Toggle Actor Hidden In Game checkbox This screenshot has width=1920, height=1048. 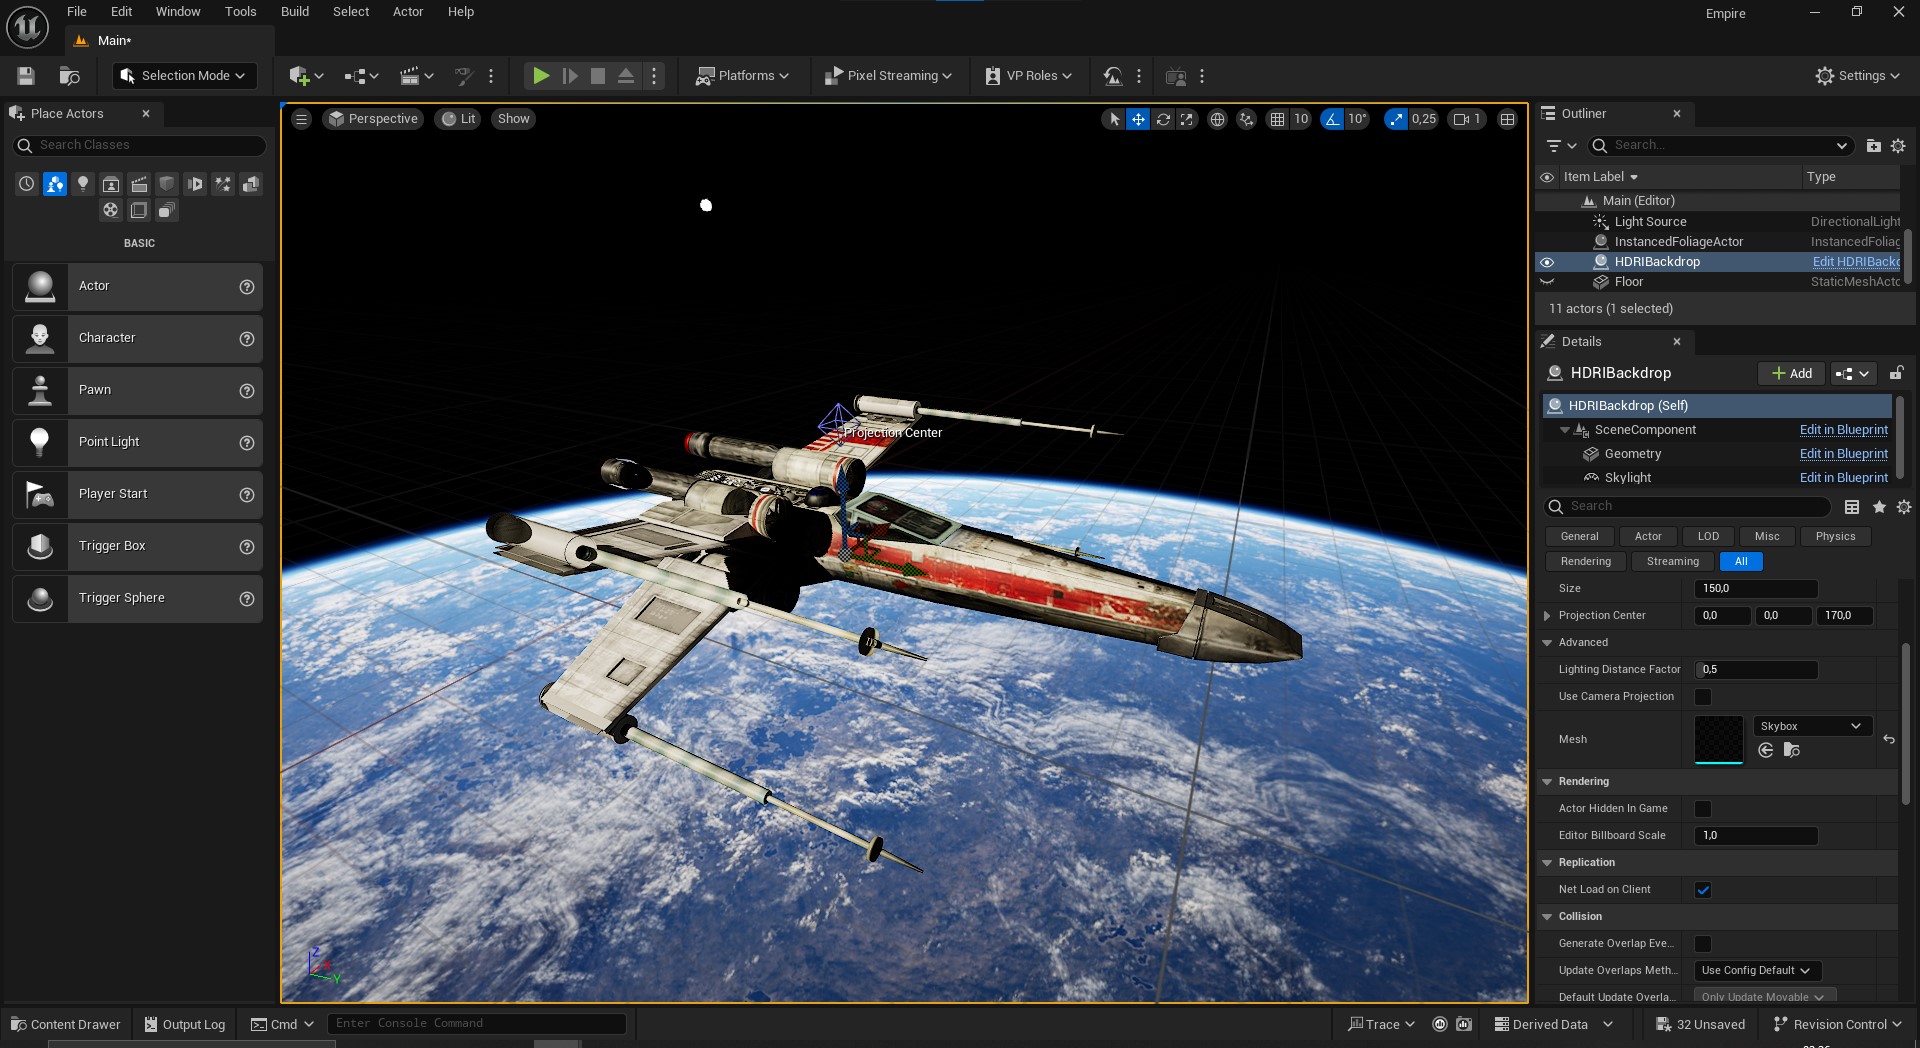tap(1703, 809)
